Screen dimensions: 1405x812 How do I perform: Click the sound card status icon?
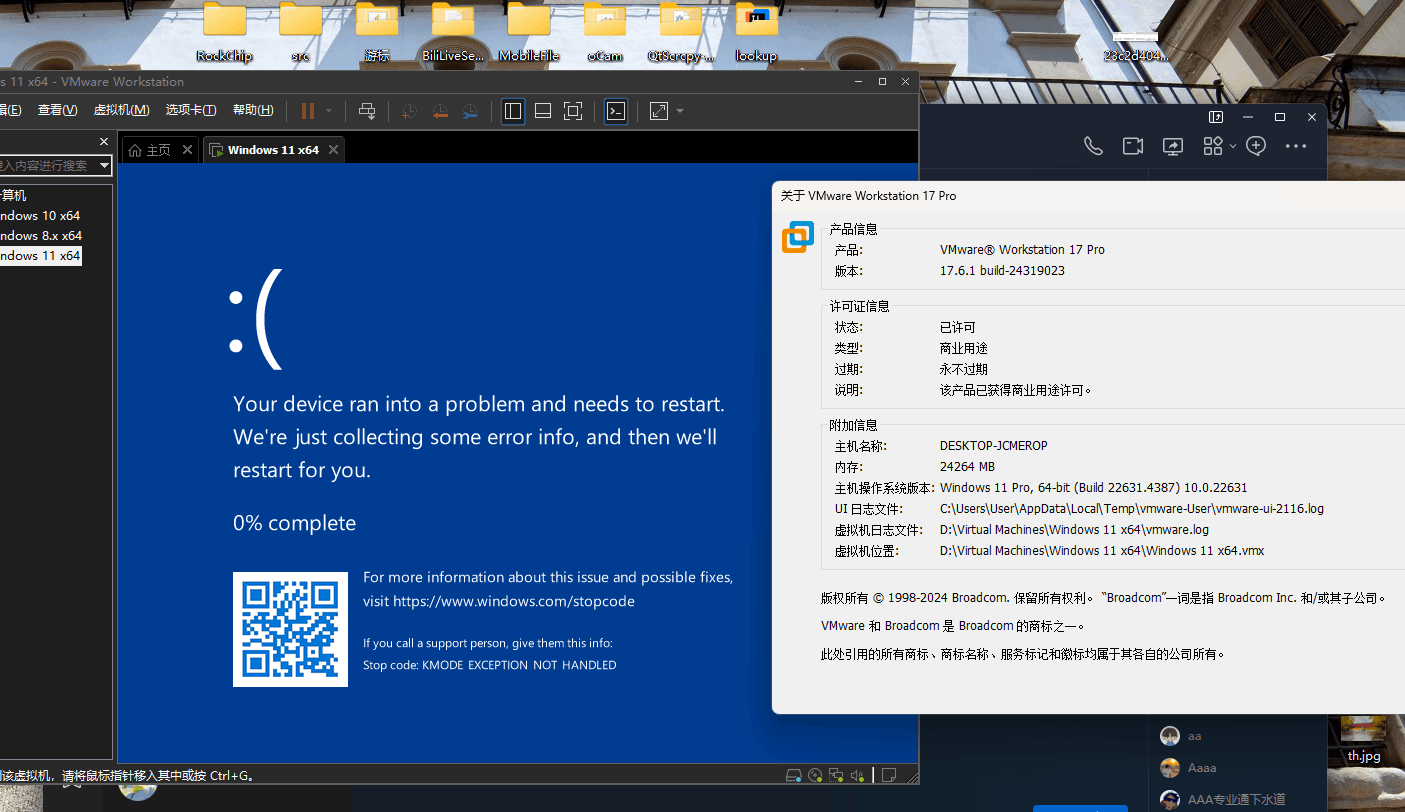(x=857, y=775)
